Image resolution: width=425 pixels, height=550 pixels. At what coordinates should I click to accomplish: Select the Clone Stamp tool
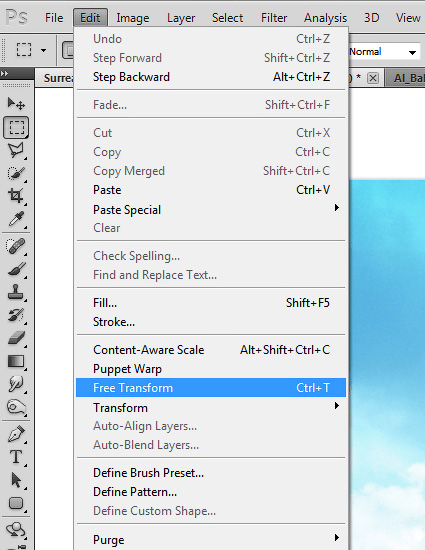click(x=16, y=292)
